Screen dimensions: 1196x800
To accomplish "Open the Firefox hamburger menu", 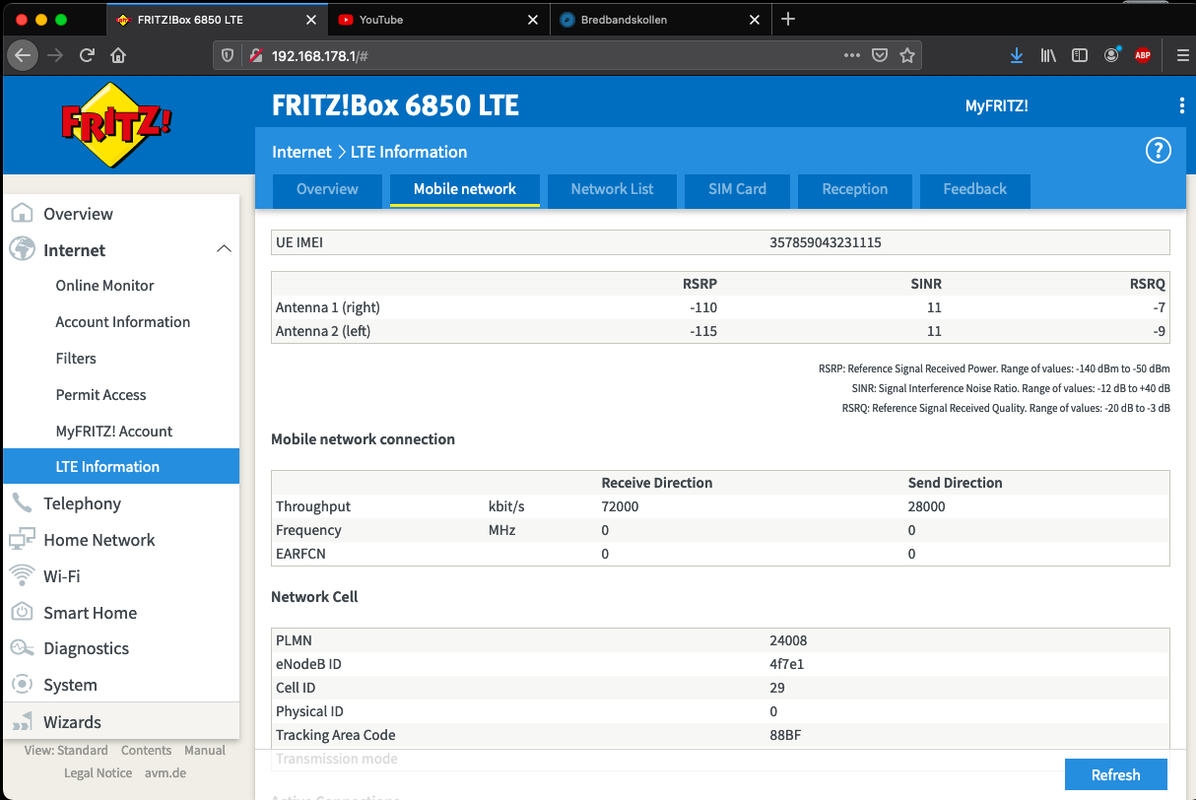I will tap(1182, 55).
